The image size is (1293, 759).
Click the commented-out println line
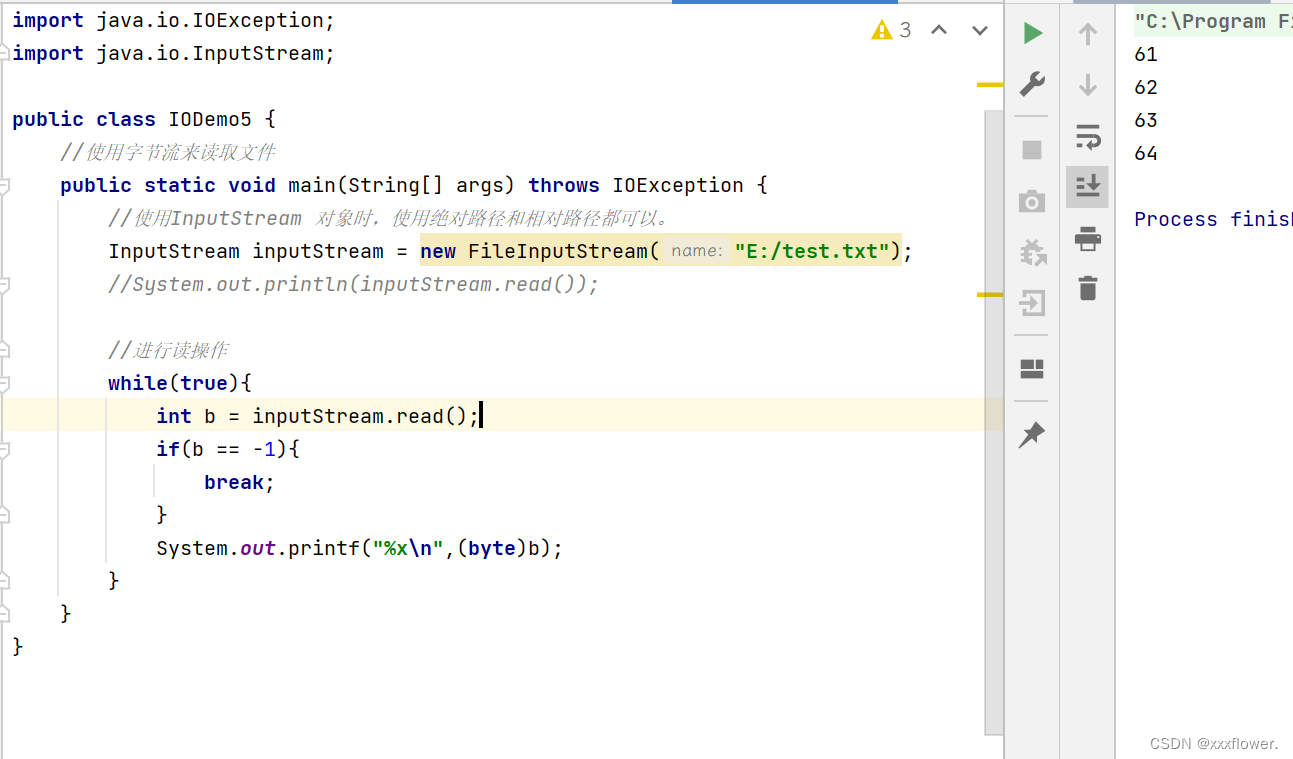[x=354, y=284]
